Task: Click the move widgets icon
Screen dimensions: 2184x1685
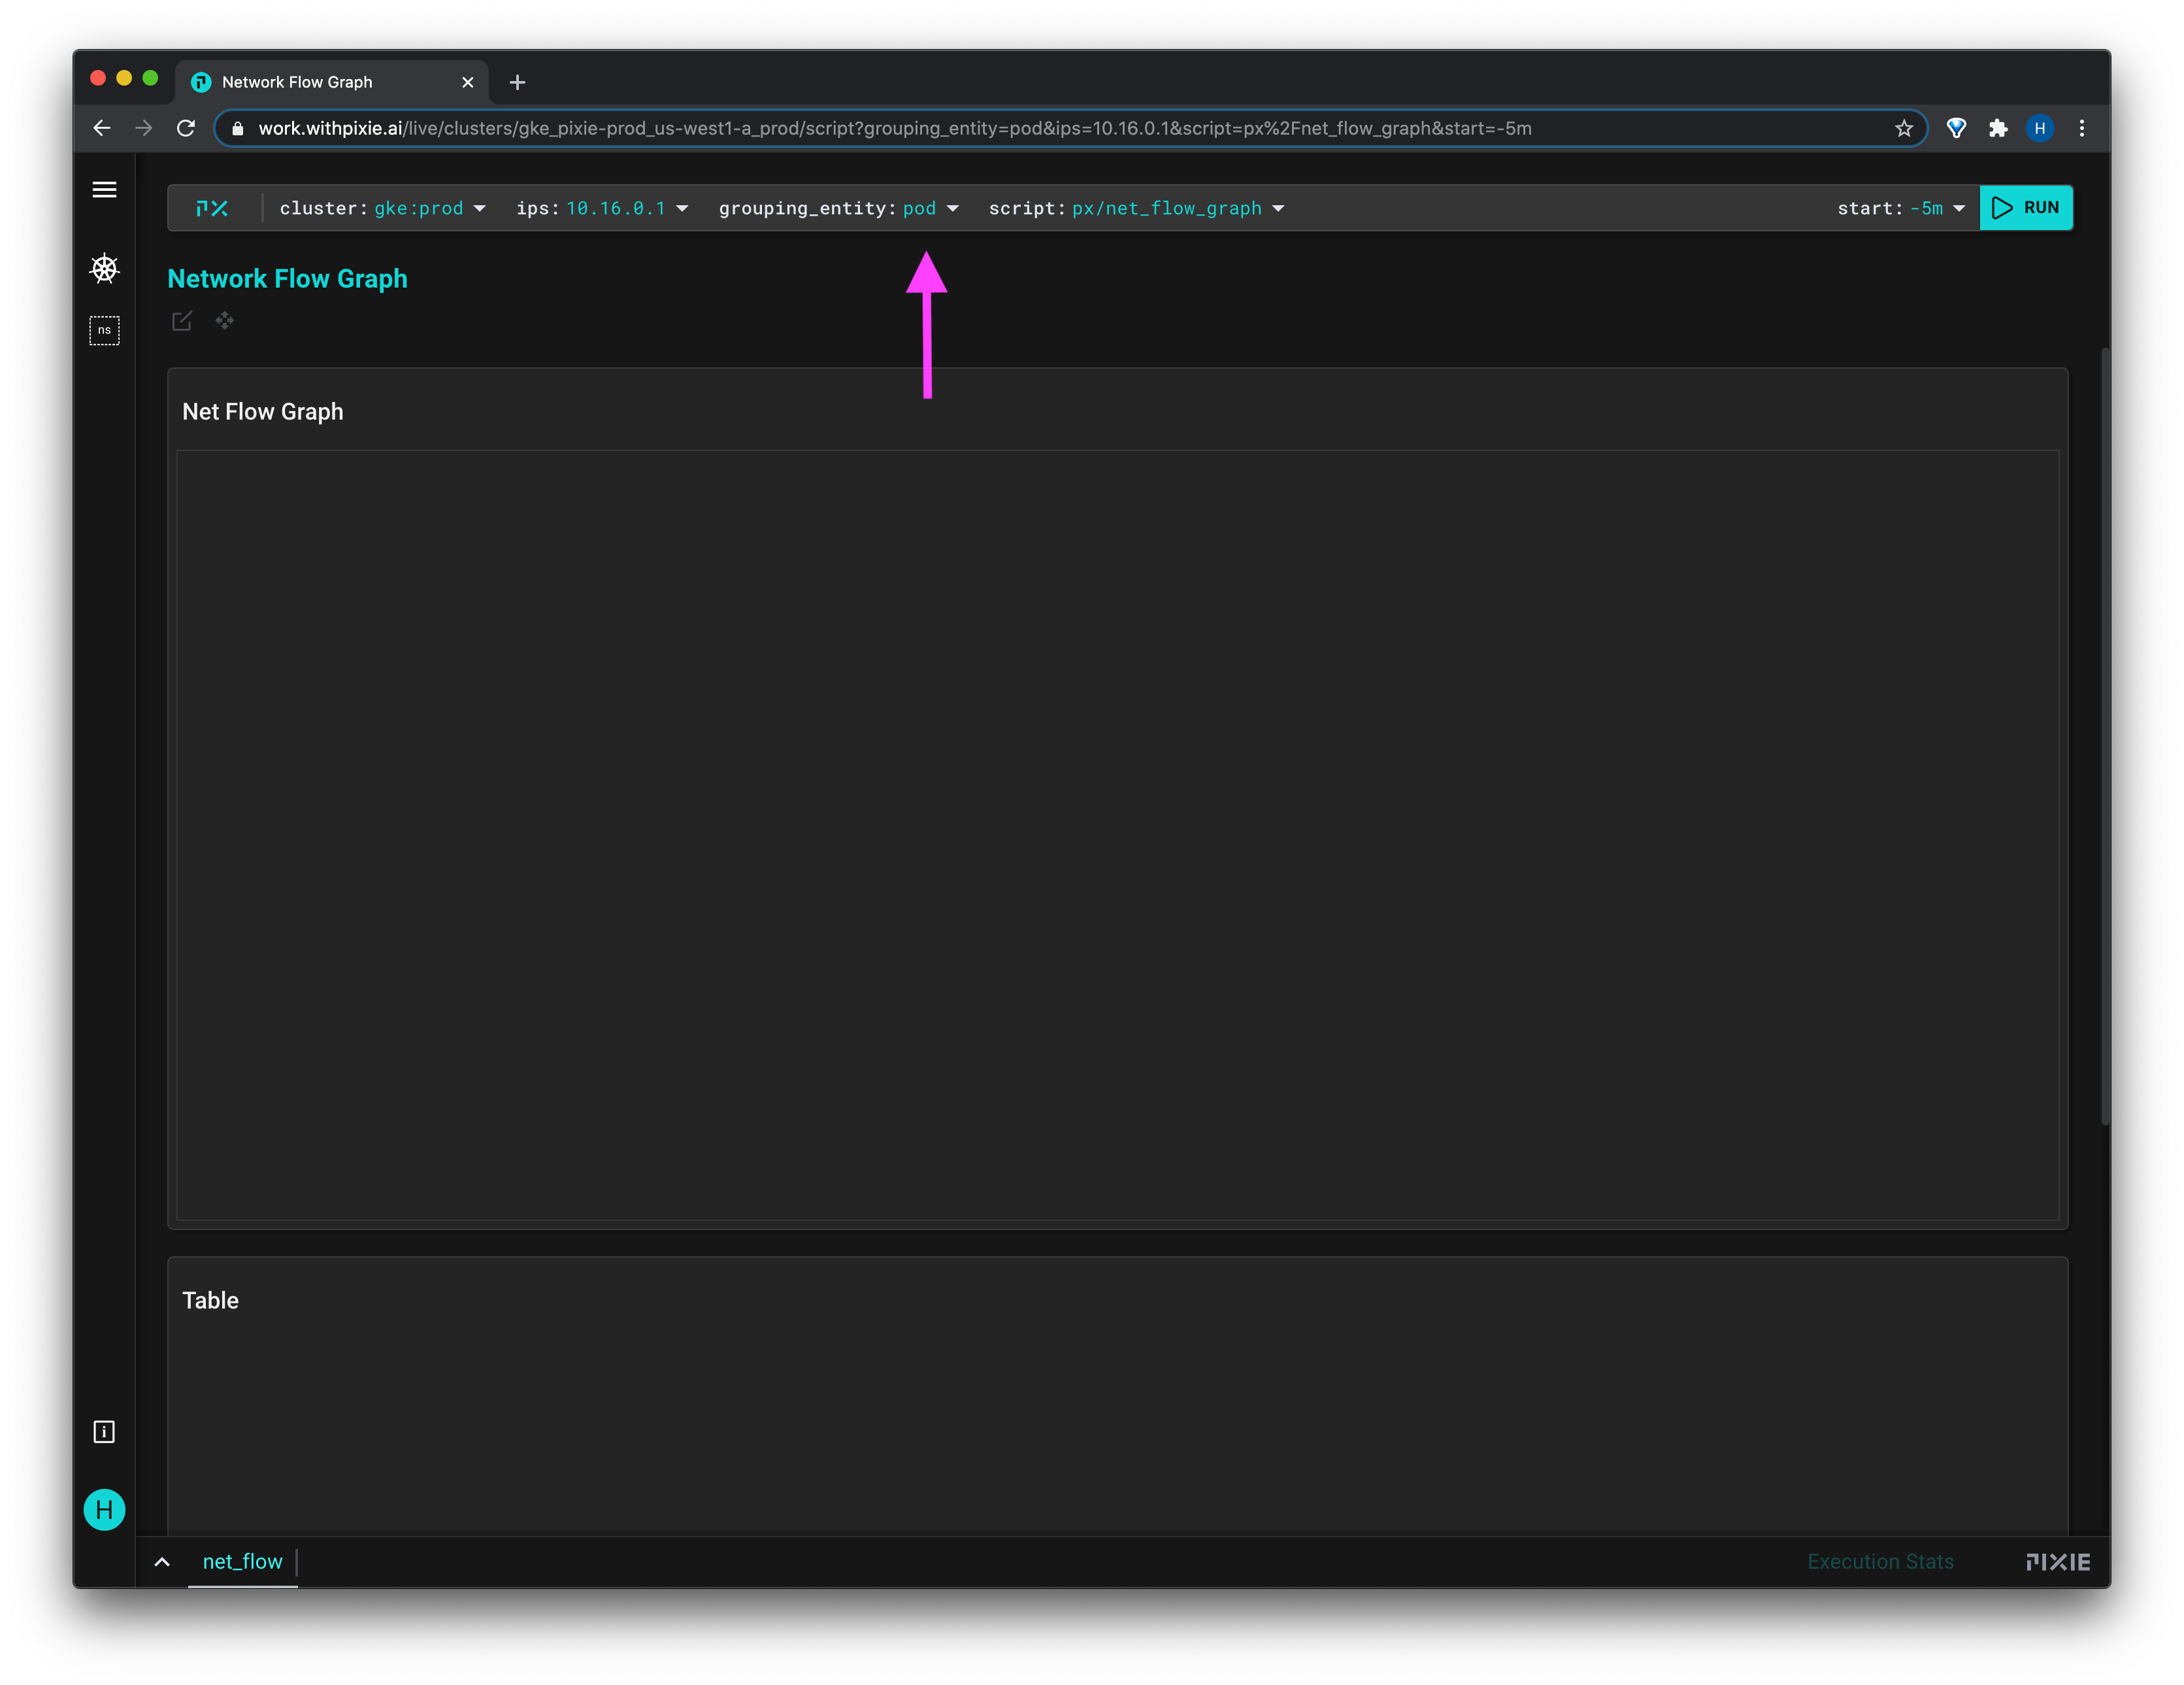Action: click(x=225, y=321)
